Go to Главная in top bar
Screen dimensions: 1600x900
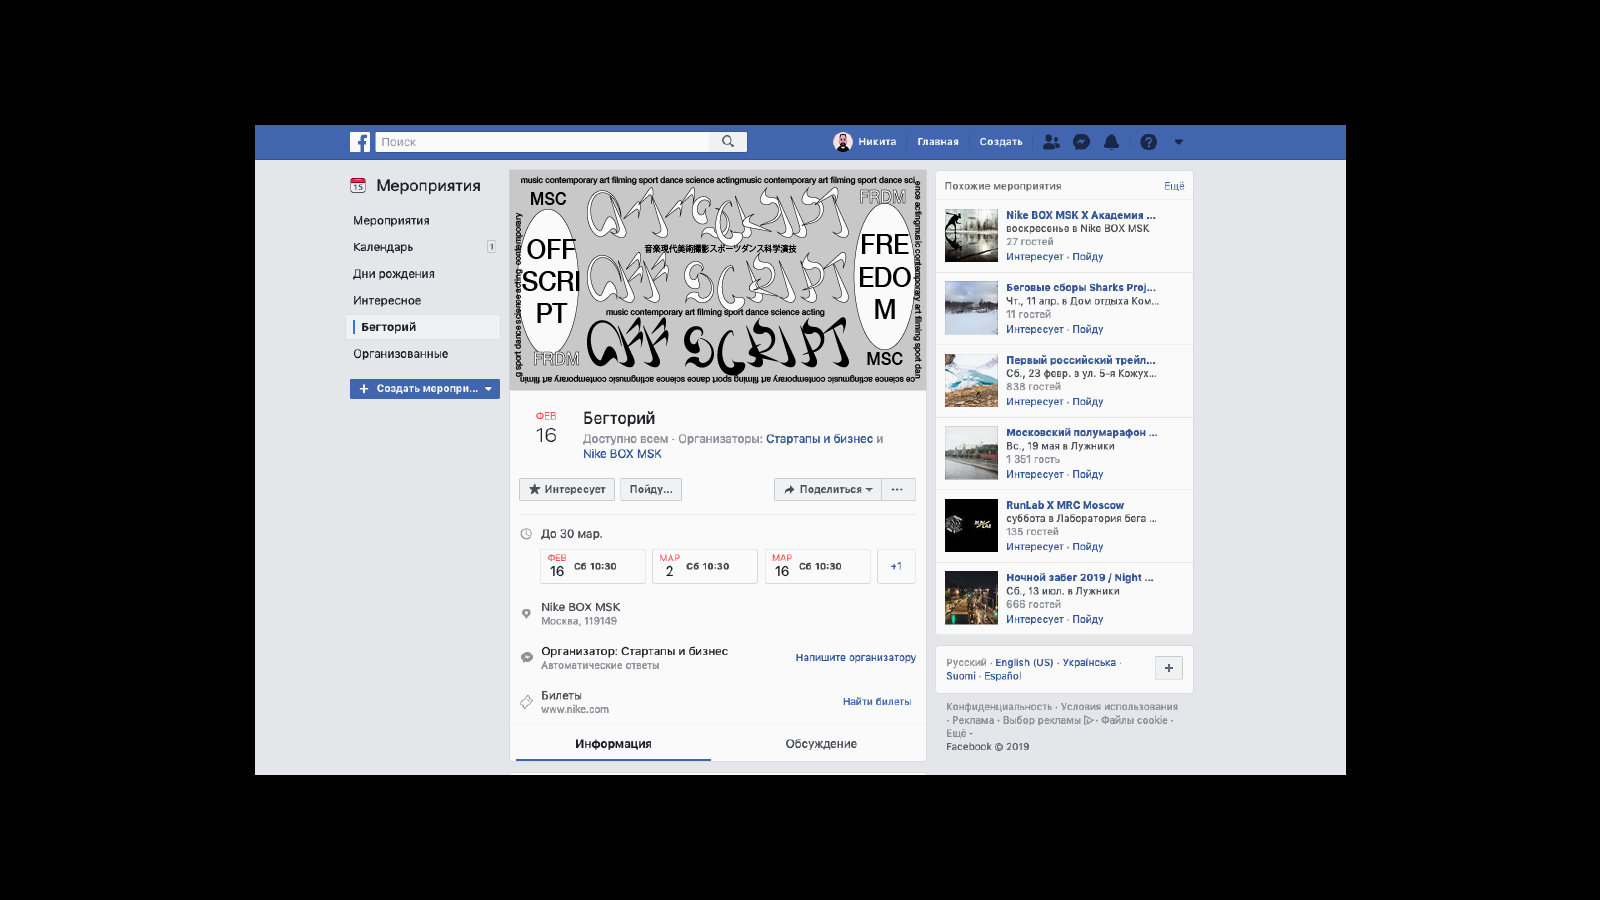(938, 142)
